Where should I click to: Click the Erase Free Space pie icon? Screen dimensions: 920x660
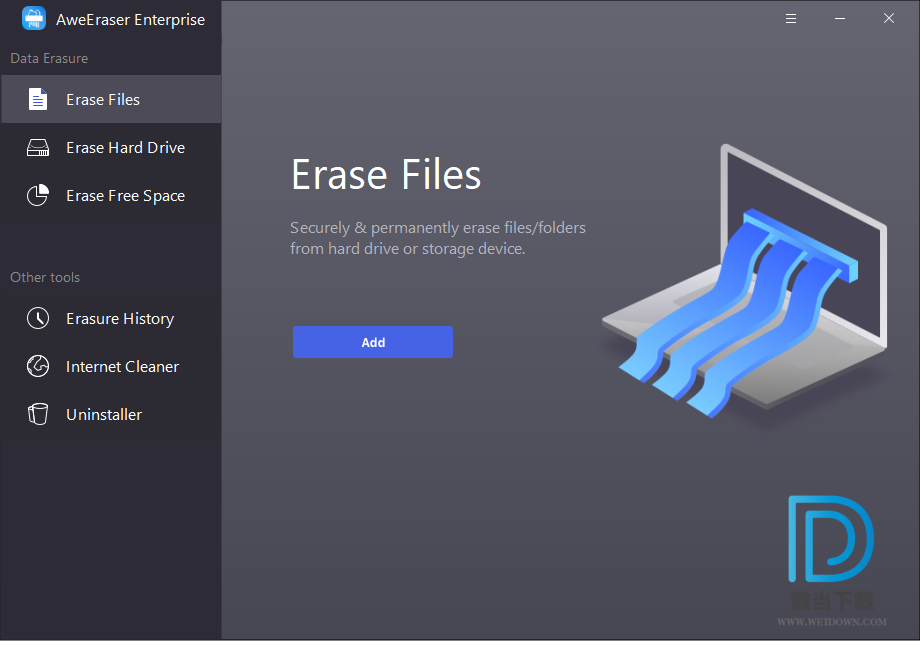click(38, 195)
